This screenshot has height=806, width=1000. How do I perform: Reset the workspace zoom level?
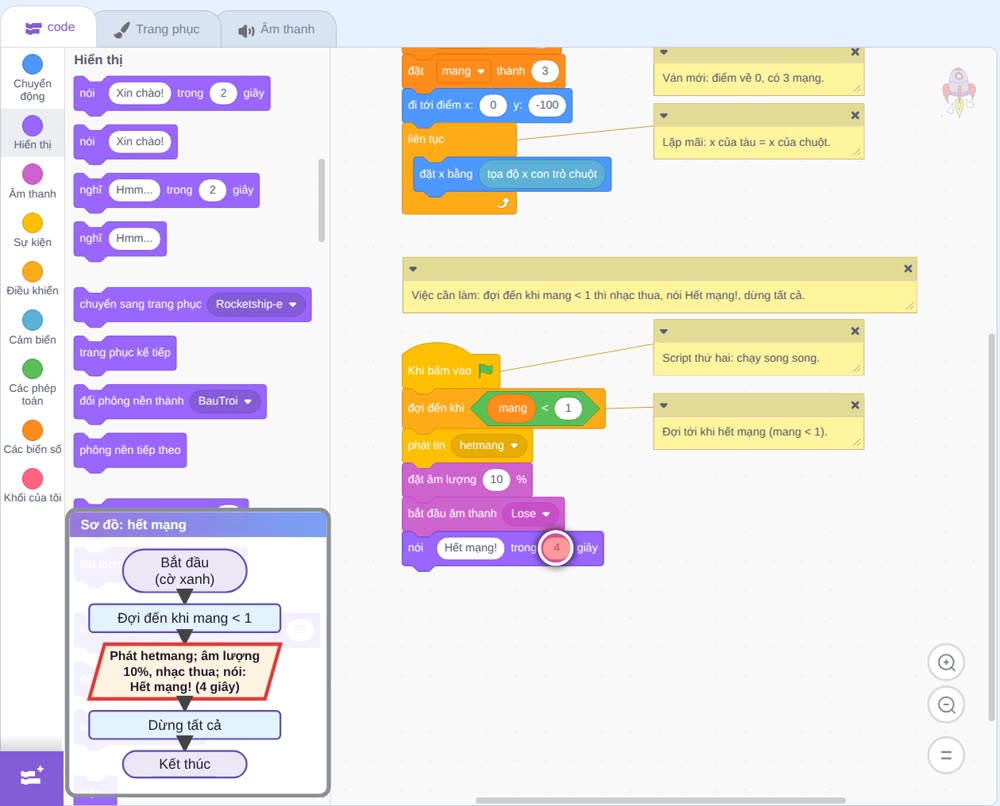click(946, 756)
